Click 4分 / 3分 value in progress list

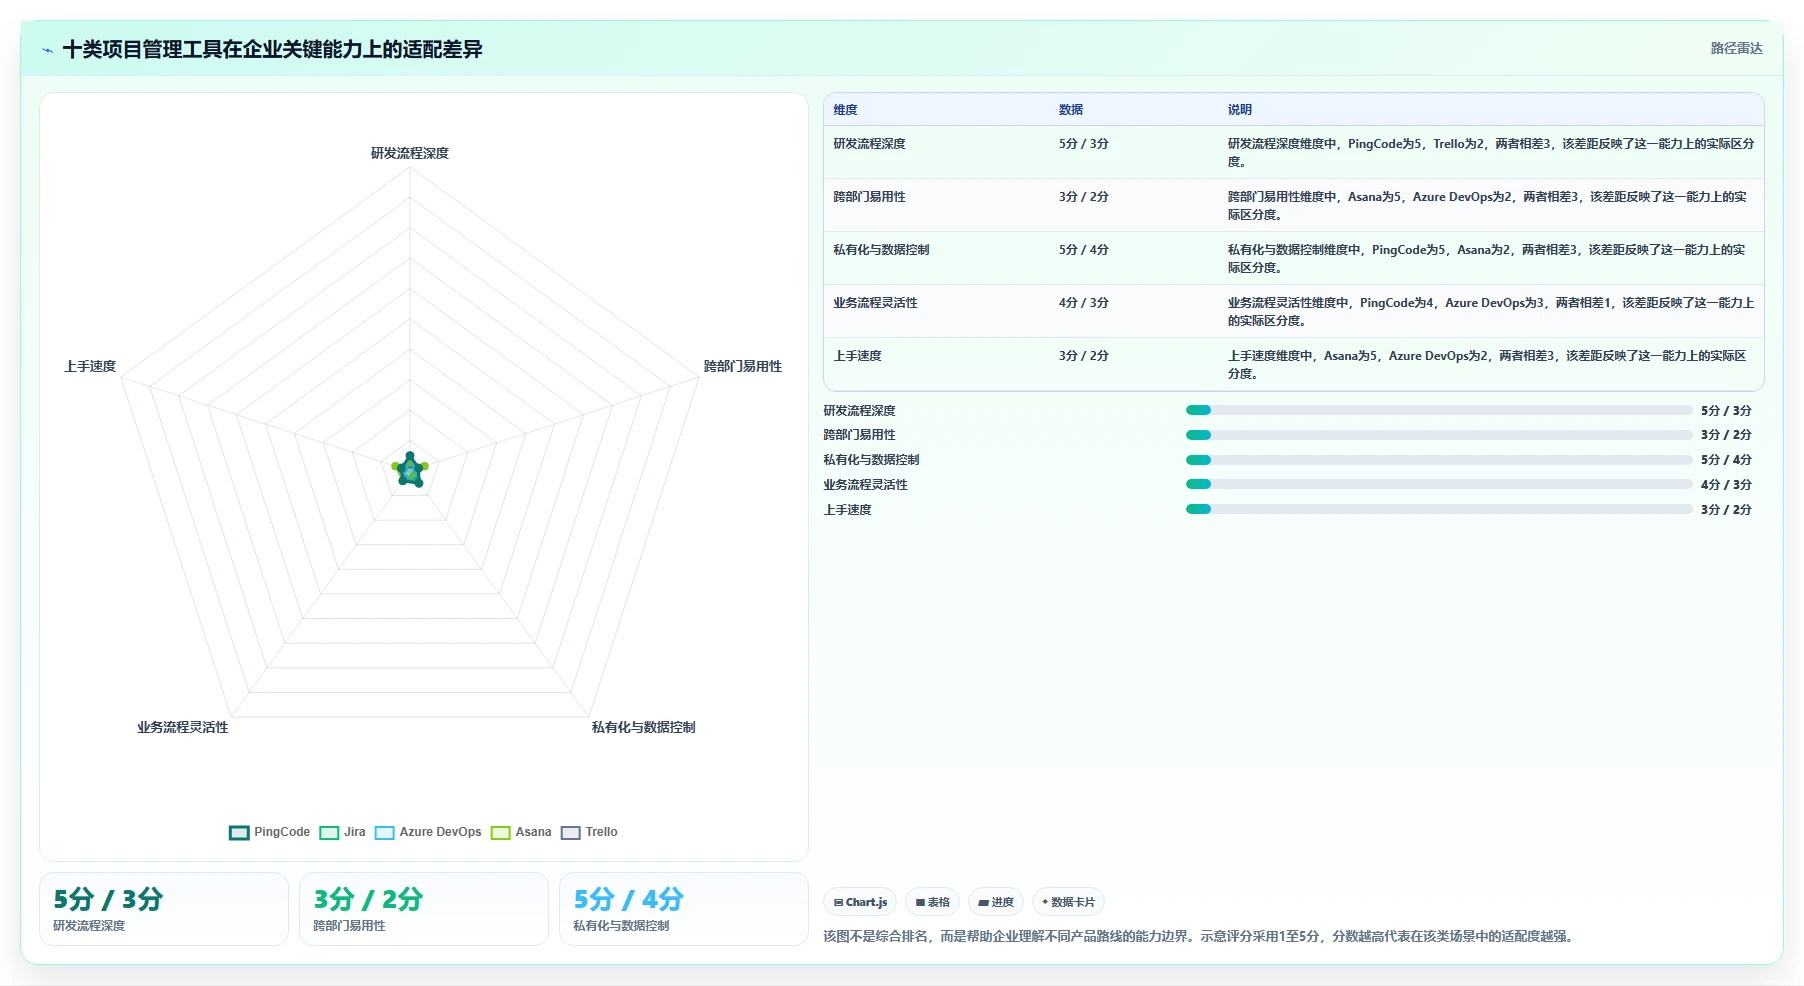click(x=1726, y=484)
